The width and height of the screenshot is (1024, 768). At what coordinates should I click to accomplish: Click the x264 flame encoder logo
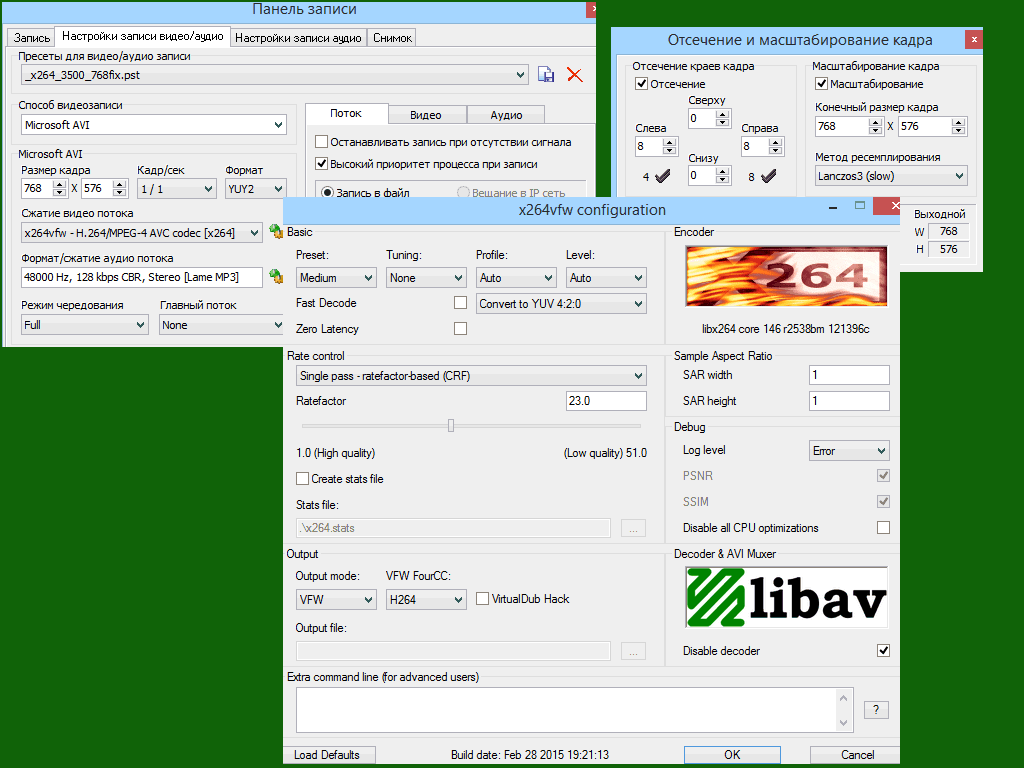[786, 276]
